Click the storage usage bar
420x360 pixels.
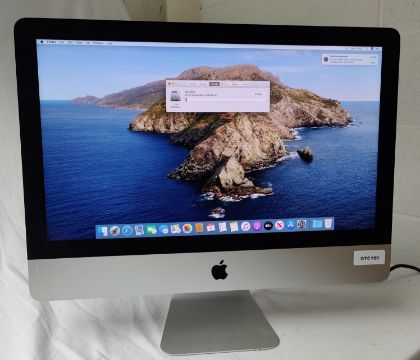[x=225, y=99]
